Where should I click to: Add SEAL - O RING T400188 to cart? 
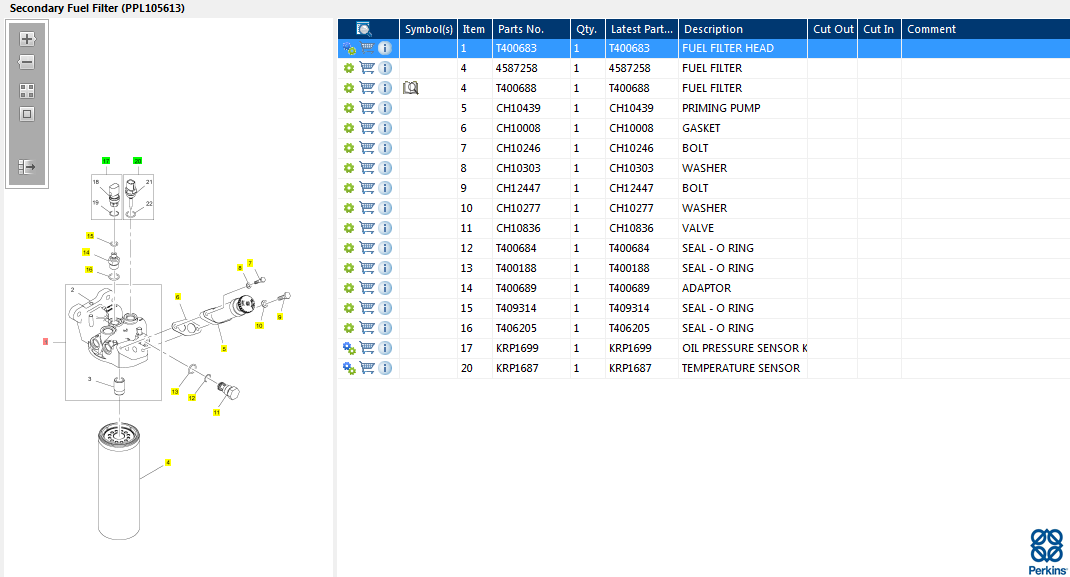tap(367, 268)
